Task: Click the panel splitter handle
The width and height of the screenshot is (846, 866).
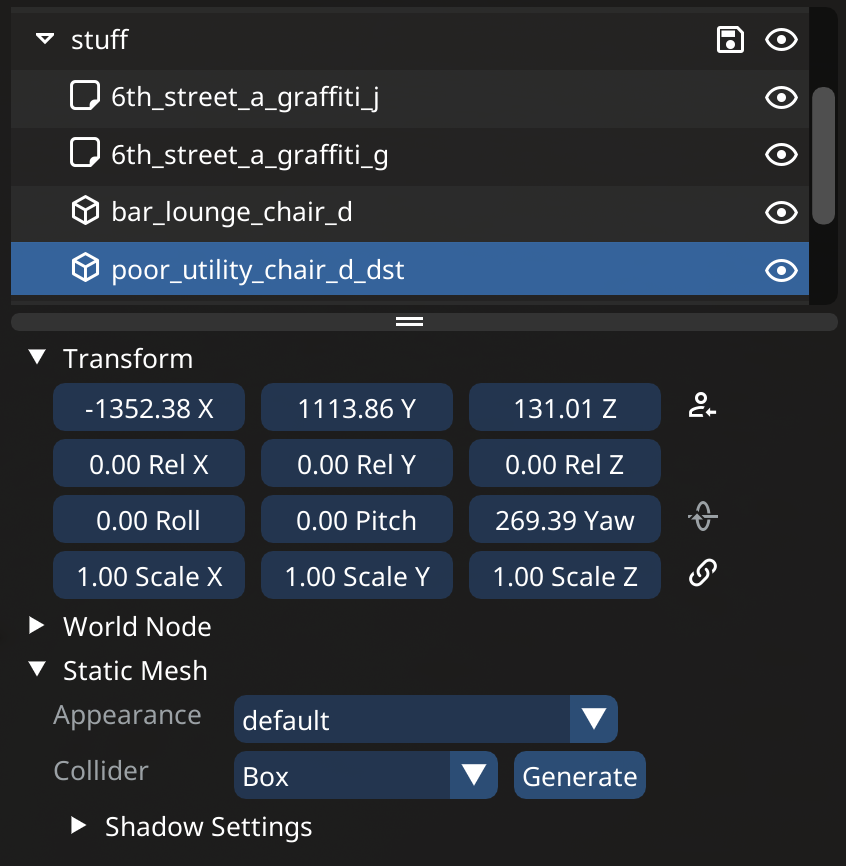Action: click(x=410, y=322)
